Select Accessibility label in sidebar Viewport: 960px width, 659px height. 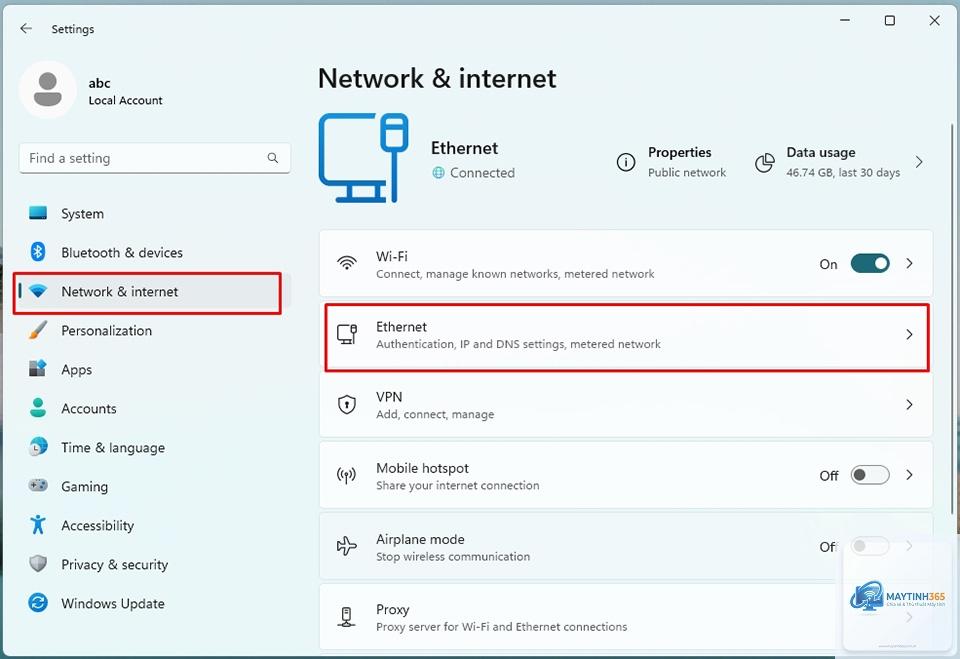click(x=97, y=525)
